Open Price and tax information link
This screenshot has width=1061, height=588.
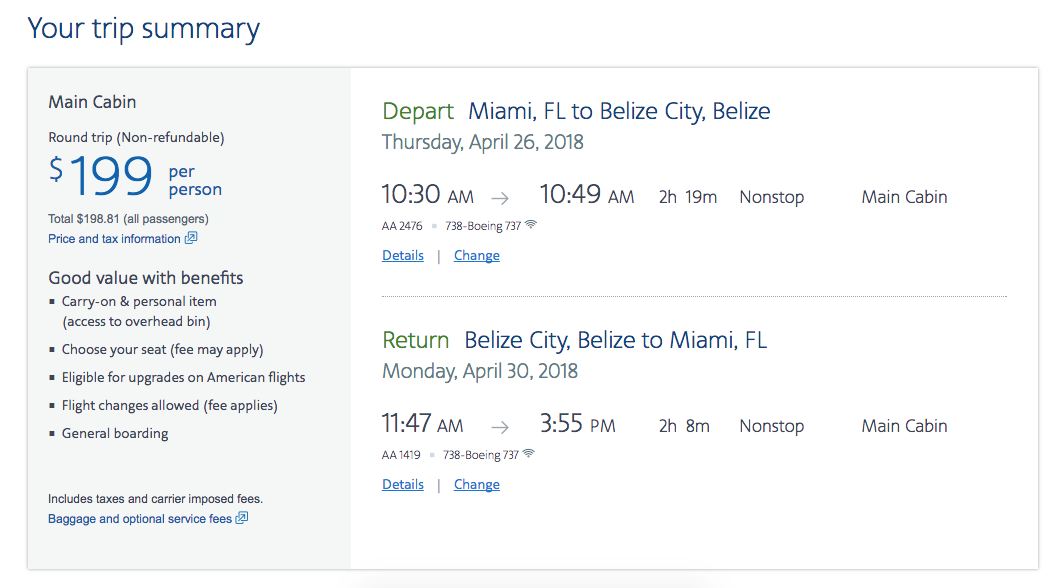click(x=114, y=239)
